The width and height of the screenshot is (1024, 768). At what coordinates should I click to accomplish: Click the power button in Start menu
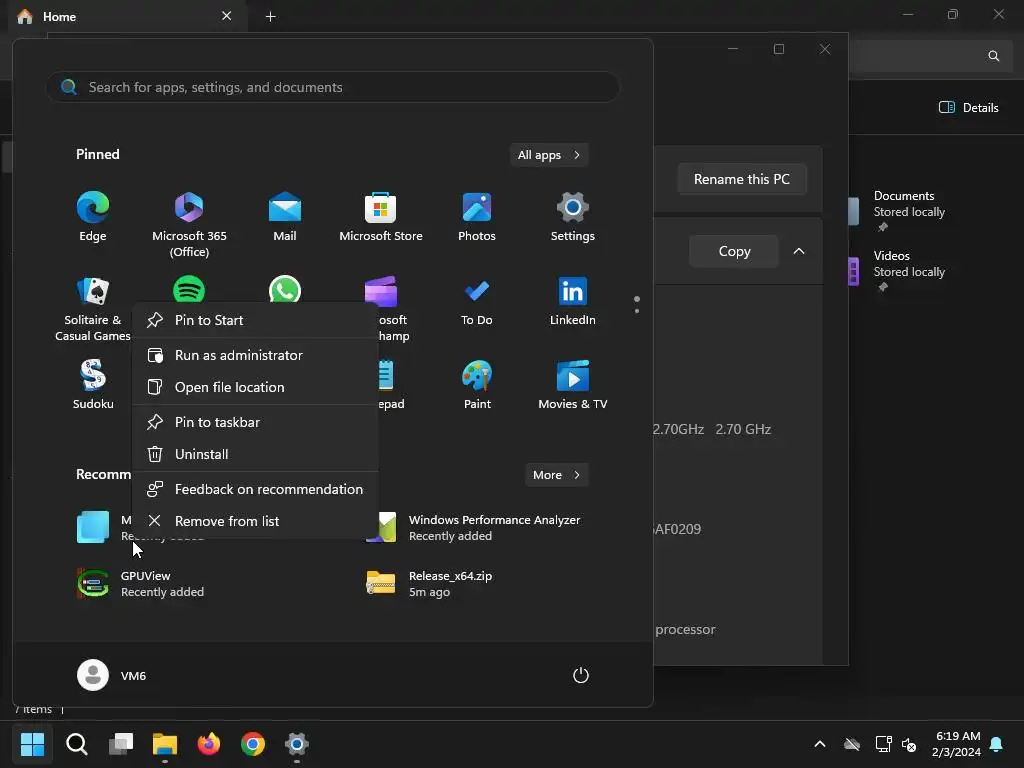coord(581,675)
